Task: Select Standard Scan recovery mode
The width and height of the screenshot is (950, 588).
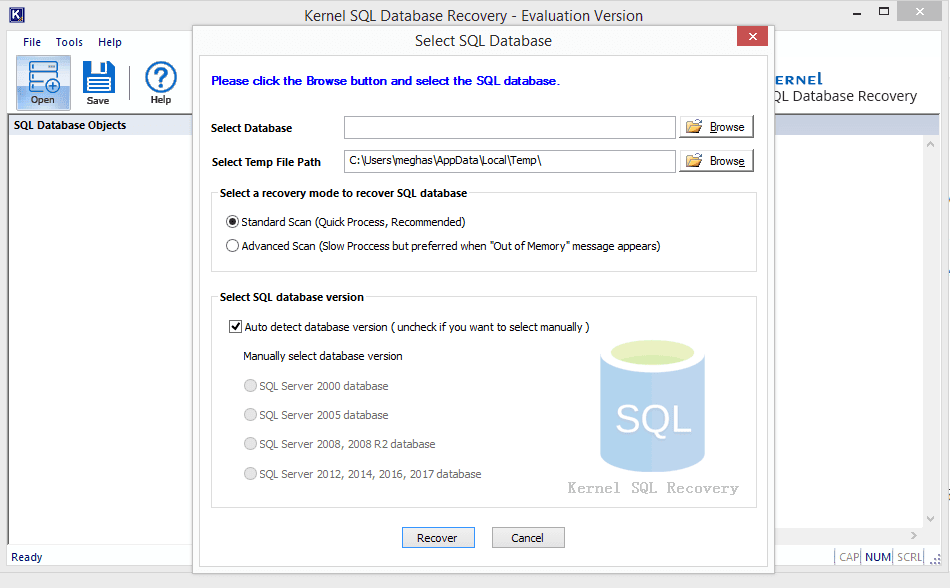Action: tap(233, 222)
